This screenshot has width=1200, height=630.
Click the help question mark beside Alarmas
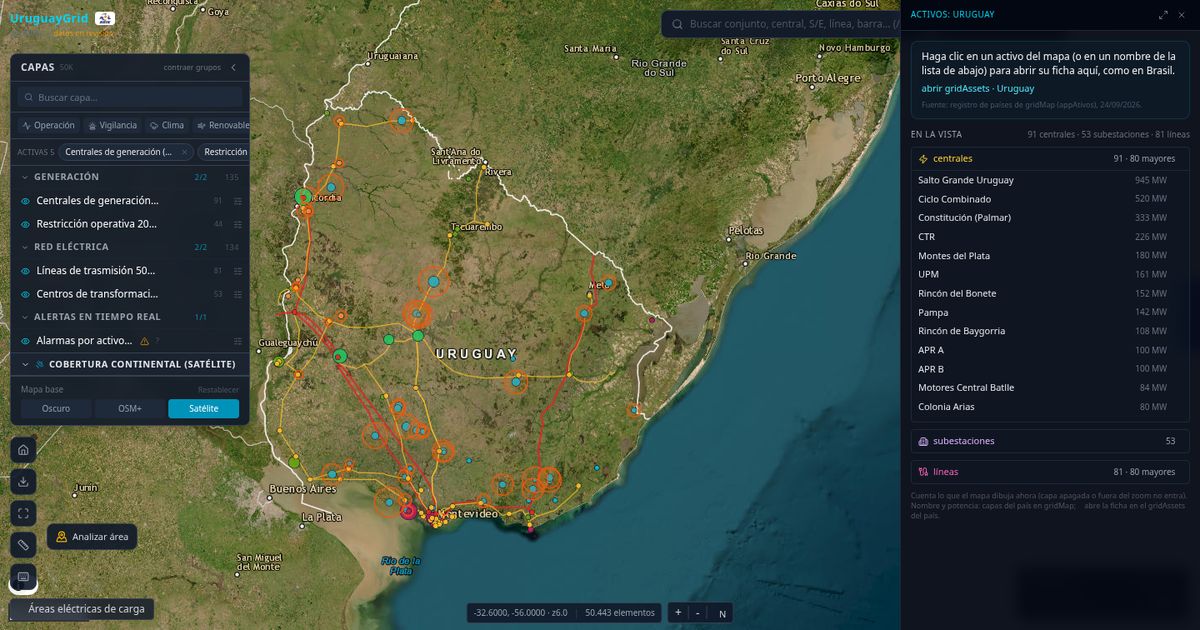coord(157,341)
